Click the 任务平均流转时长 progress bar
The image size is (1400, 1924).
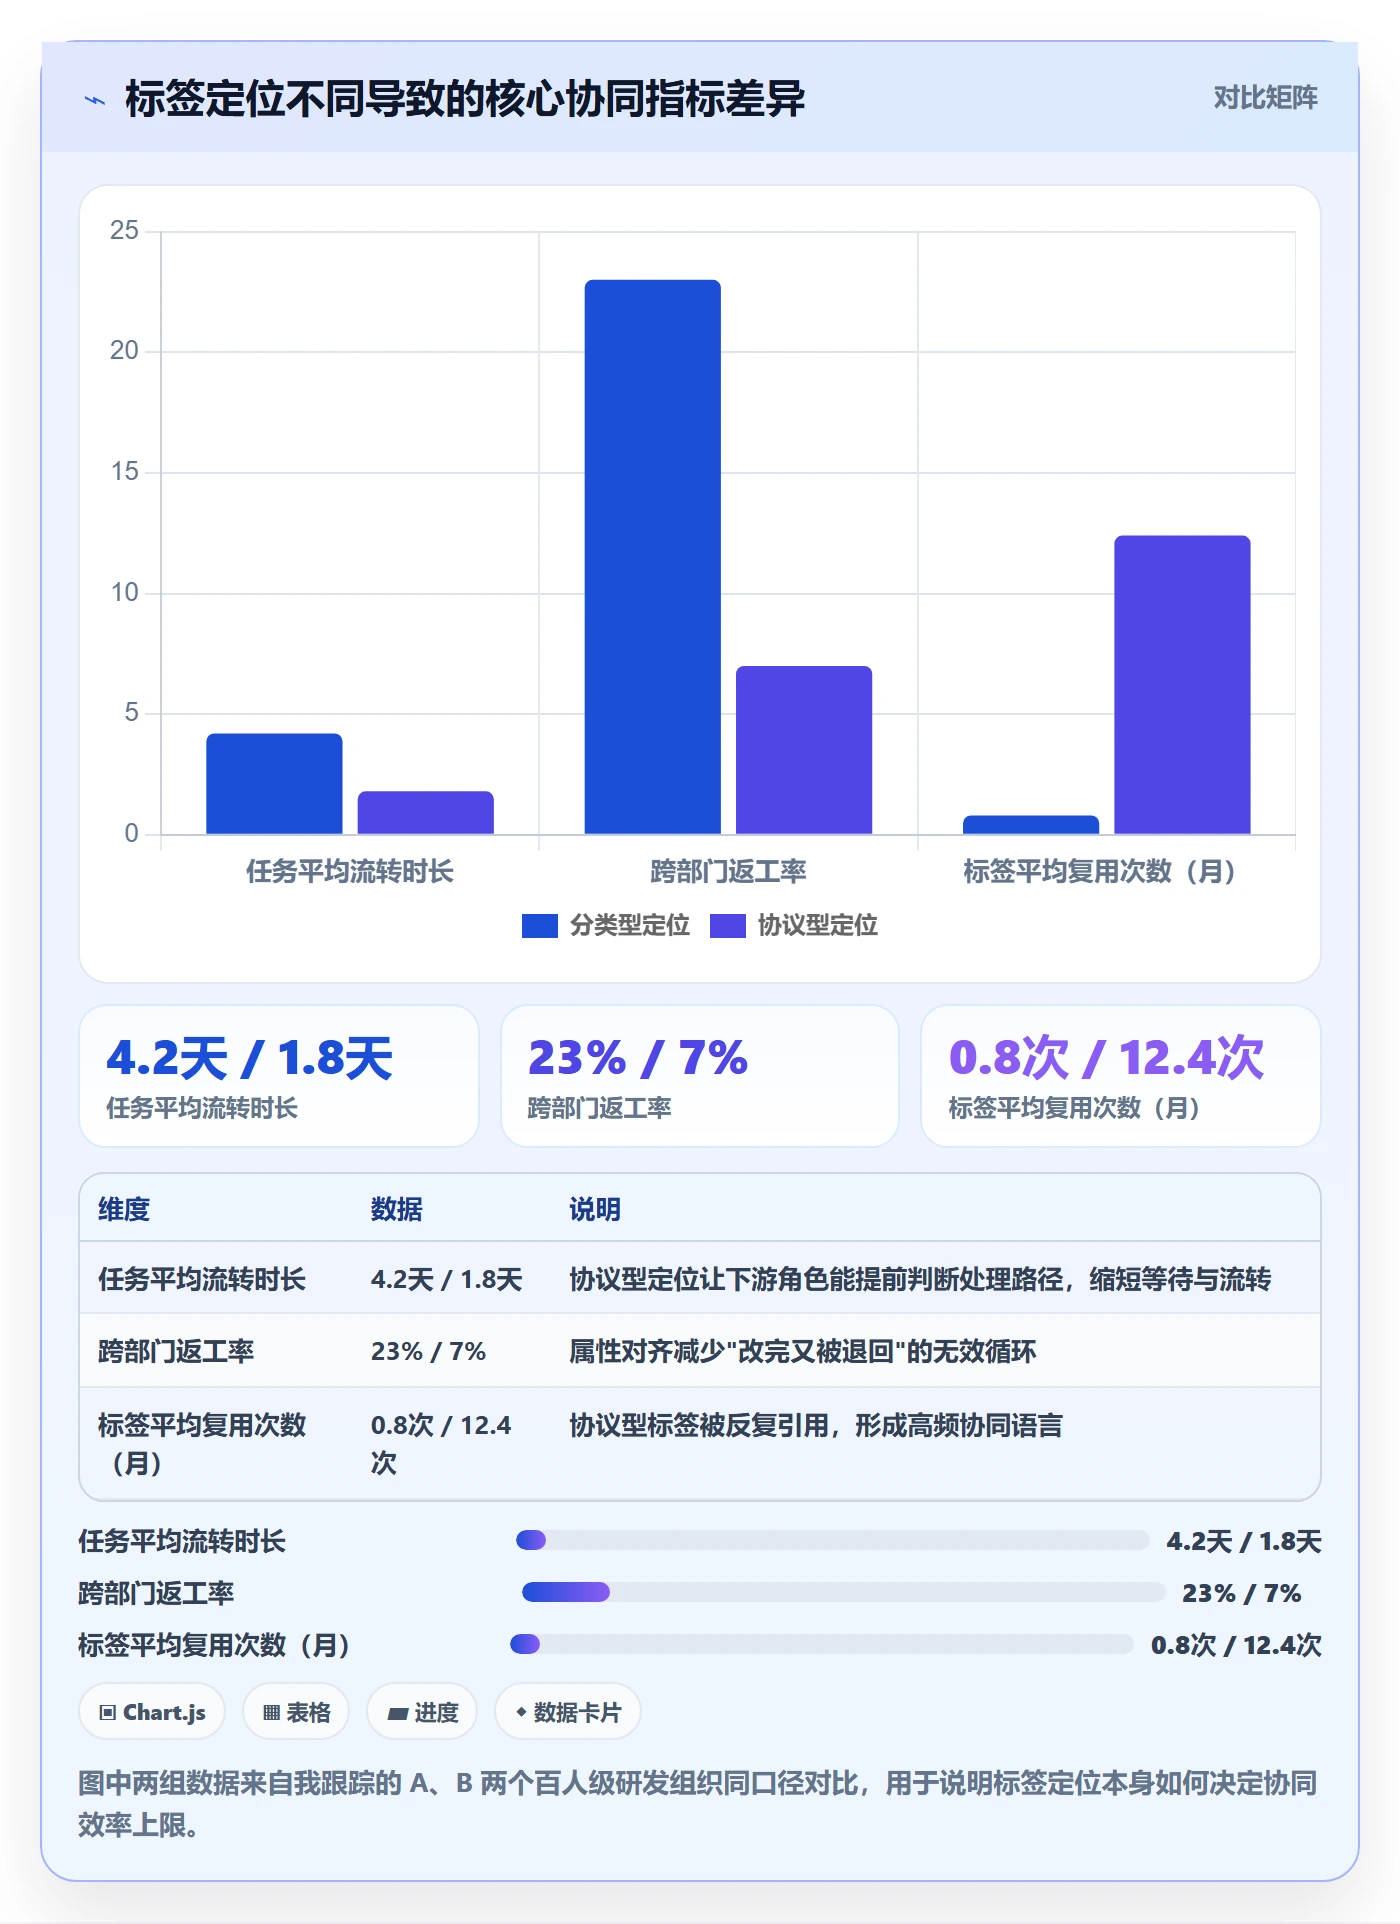(832, 1540)
